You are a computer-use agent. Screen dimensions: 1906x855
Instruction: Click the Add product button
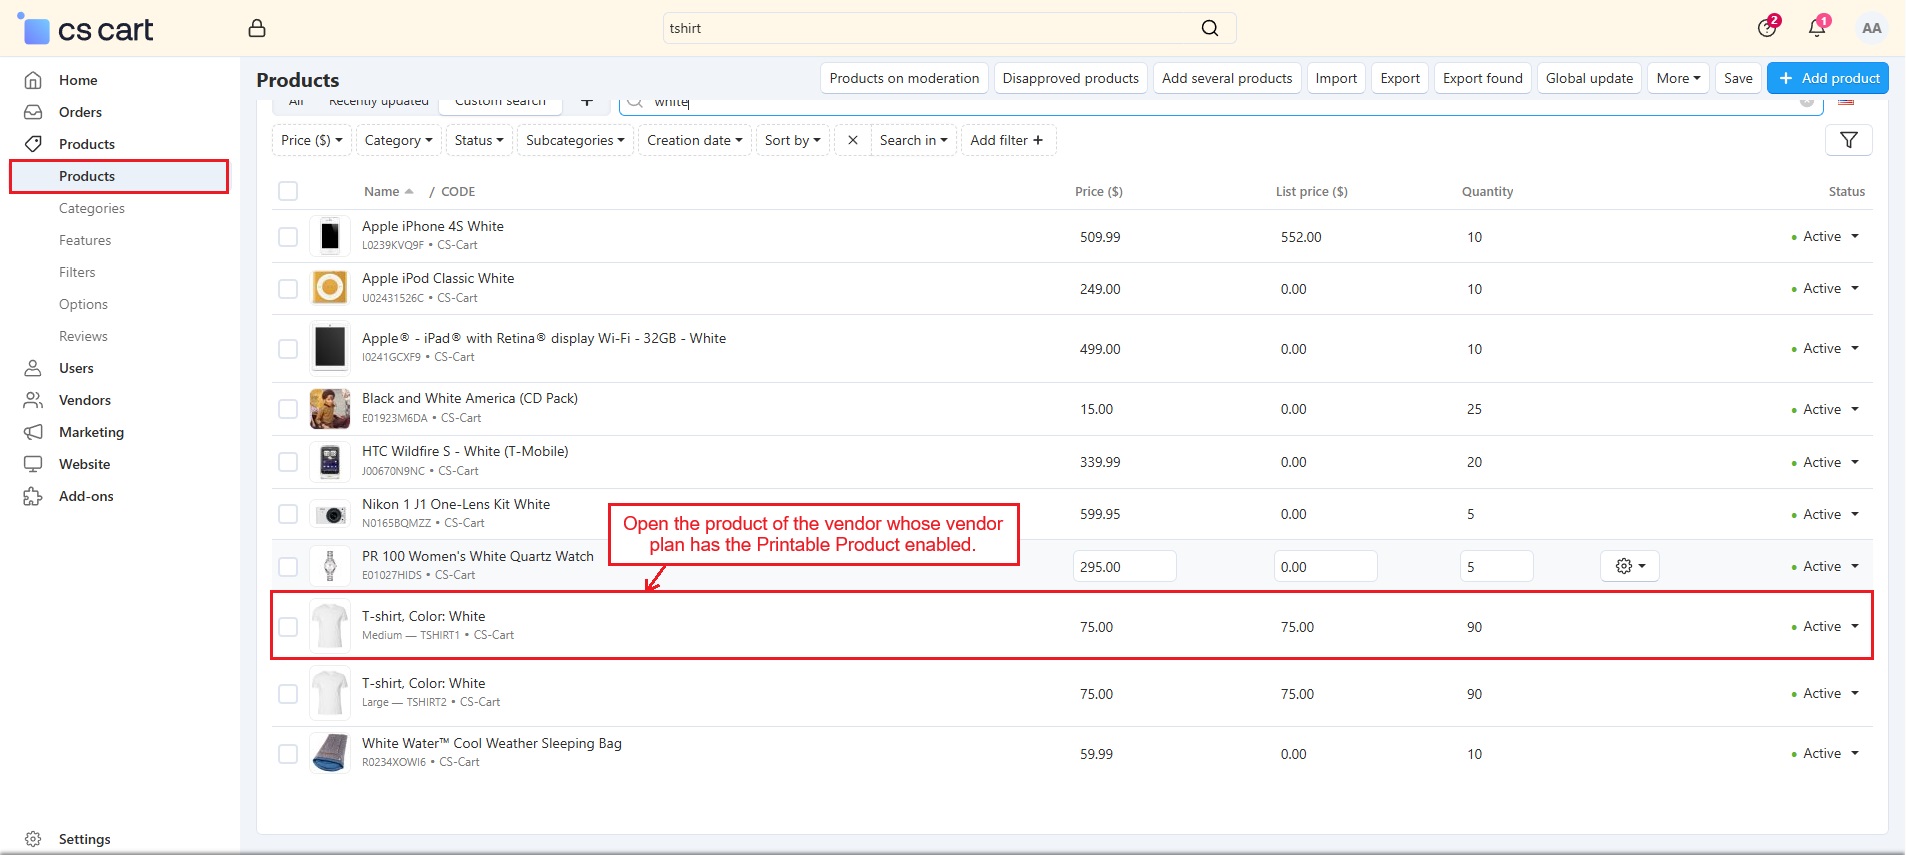(x=1827, y=78)
